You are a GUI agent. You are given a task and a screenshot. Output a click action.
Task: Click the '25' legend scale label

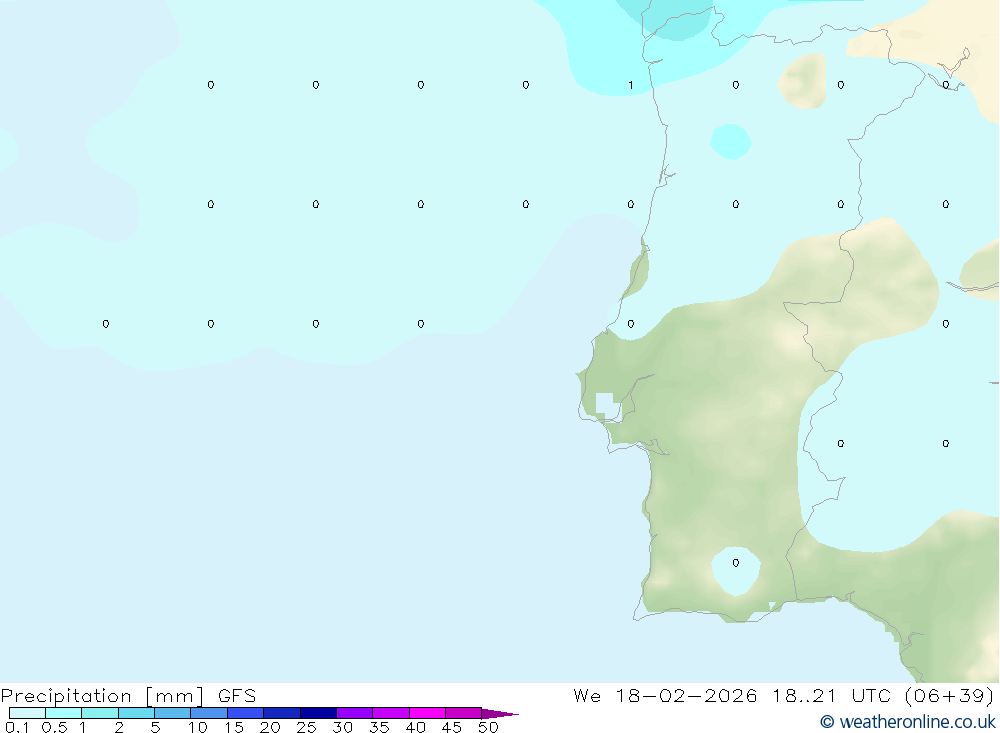(306, 727)
